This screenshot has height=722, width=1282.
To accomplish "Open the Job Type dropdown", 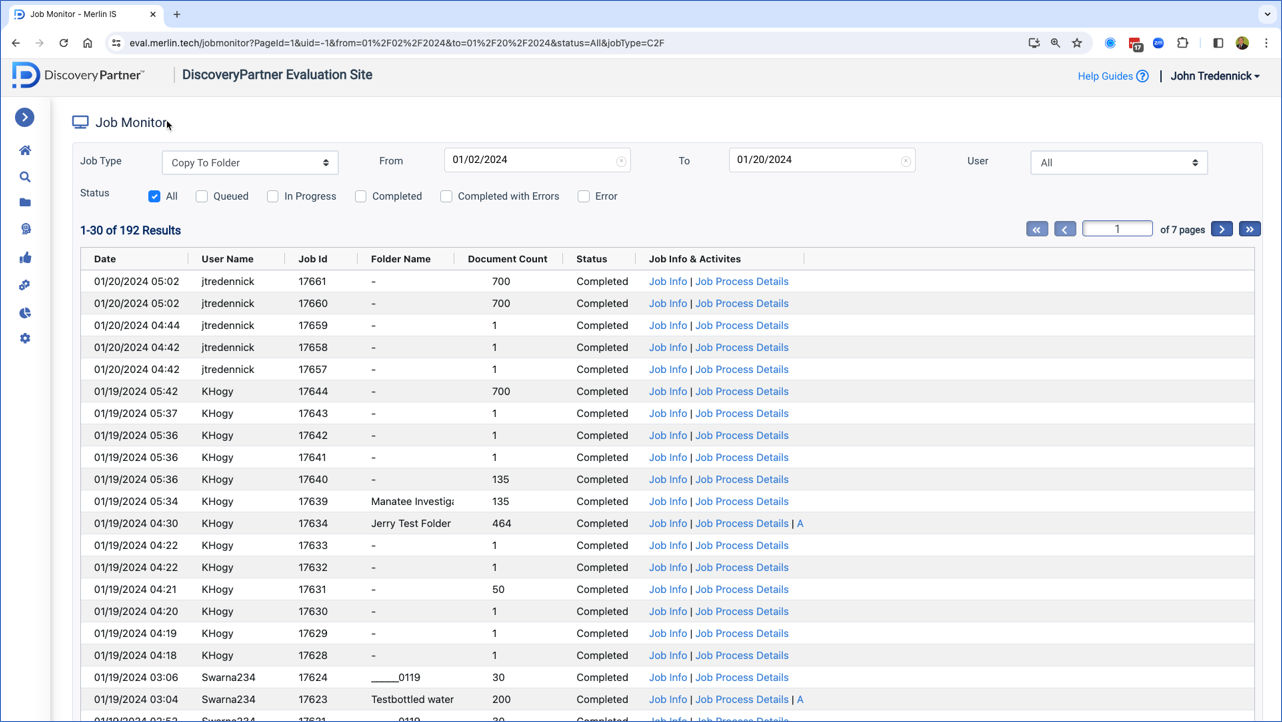I will click(x=250, y=163).
